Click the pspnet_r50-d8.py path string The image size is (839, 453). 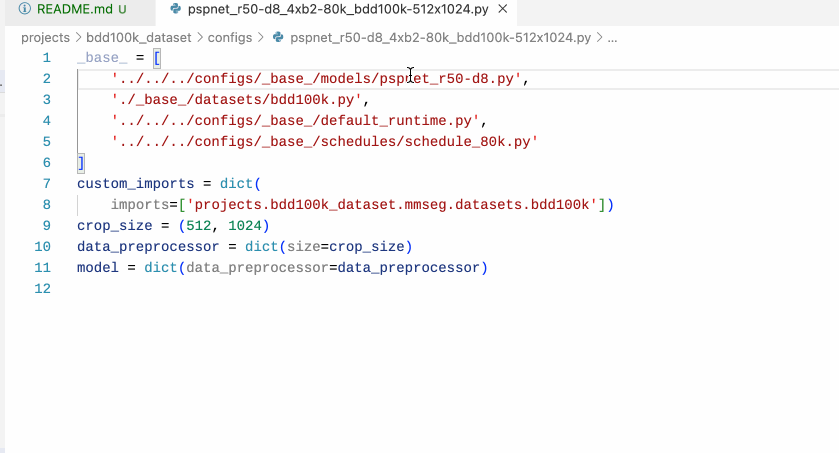(316, 79)
